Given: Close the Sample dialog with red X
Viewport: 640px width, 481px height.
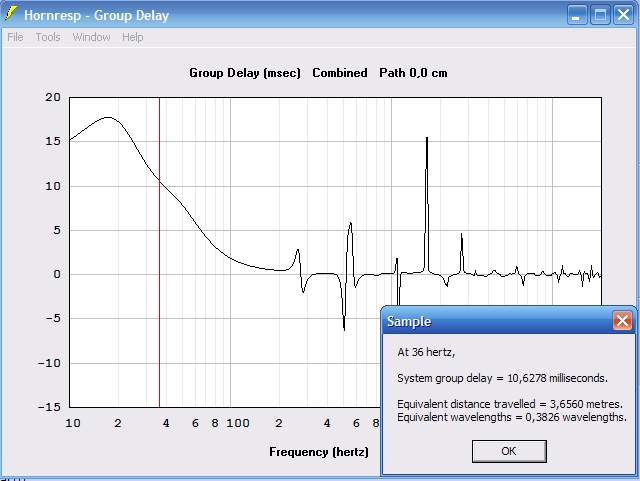Looking at the screenshot, I should [x=622, y=321].
